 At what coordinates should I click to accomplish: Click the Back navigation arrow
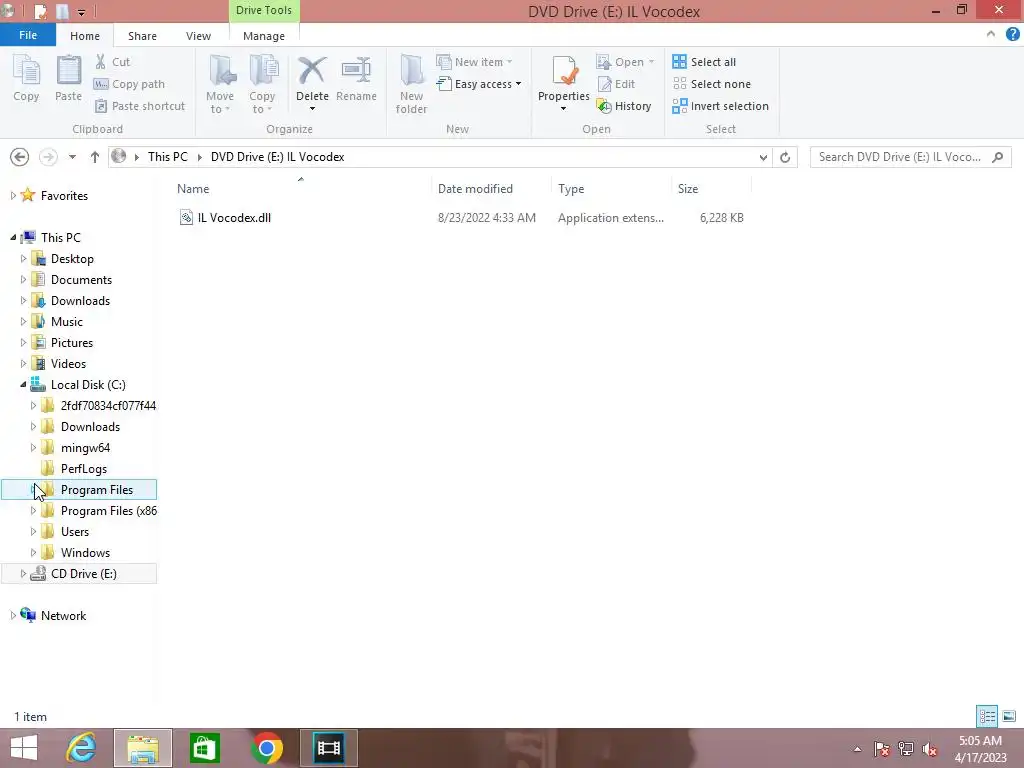pos(20,157)
